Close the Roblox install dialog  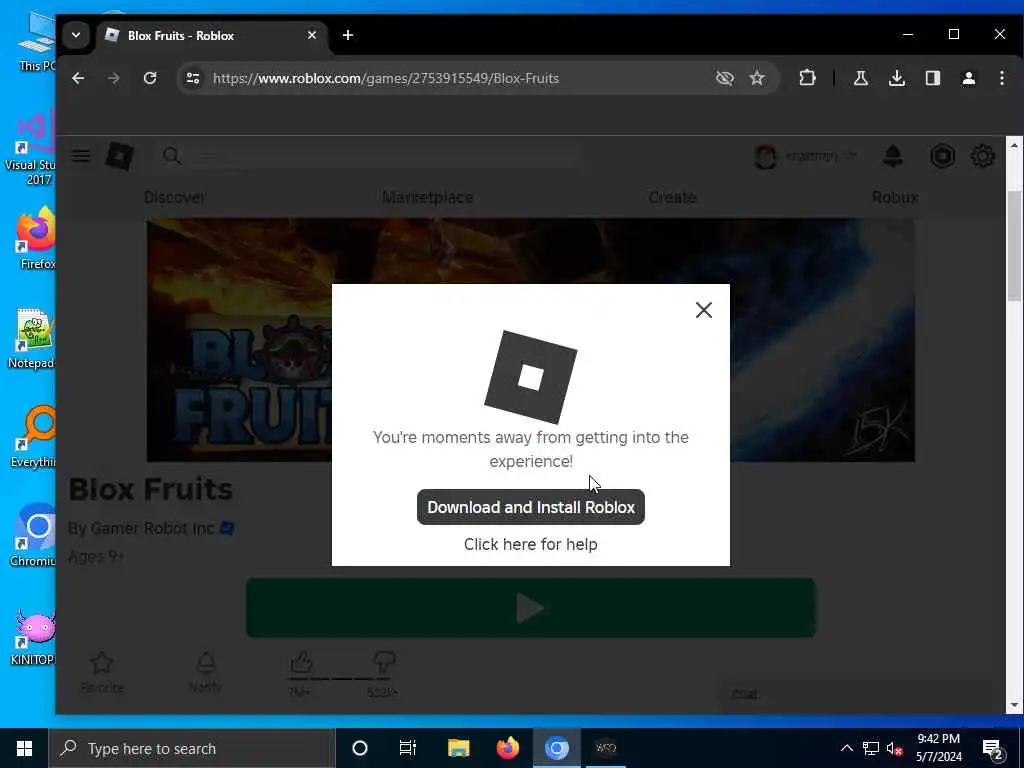703,310
